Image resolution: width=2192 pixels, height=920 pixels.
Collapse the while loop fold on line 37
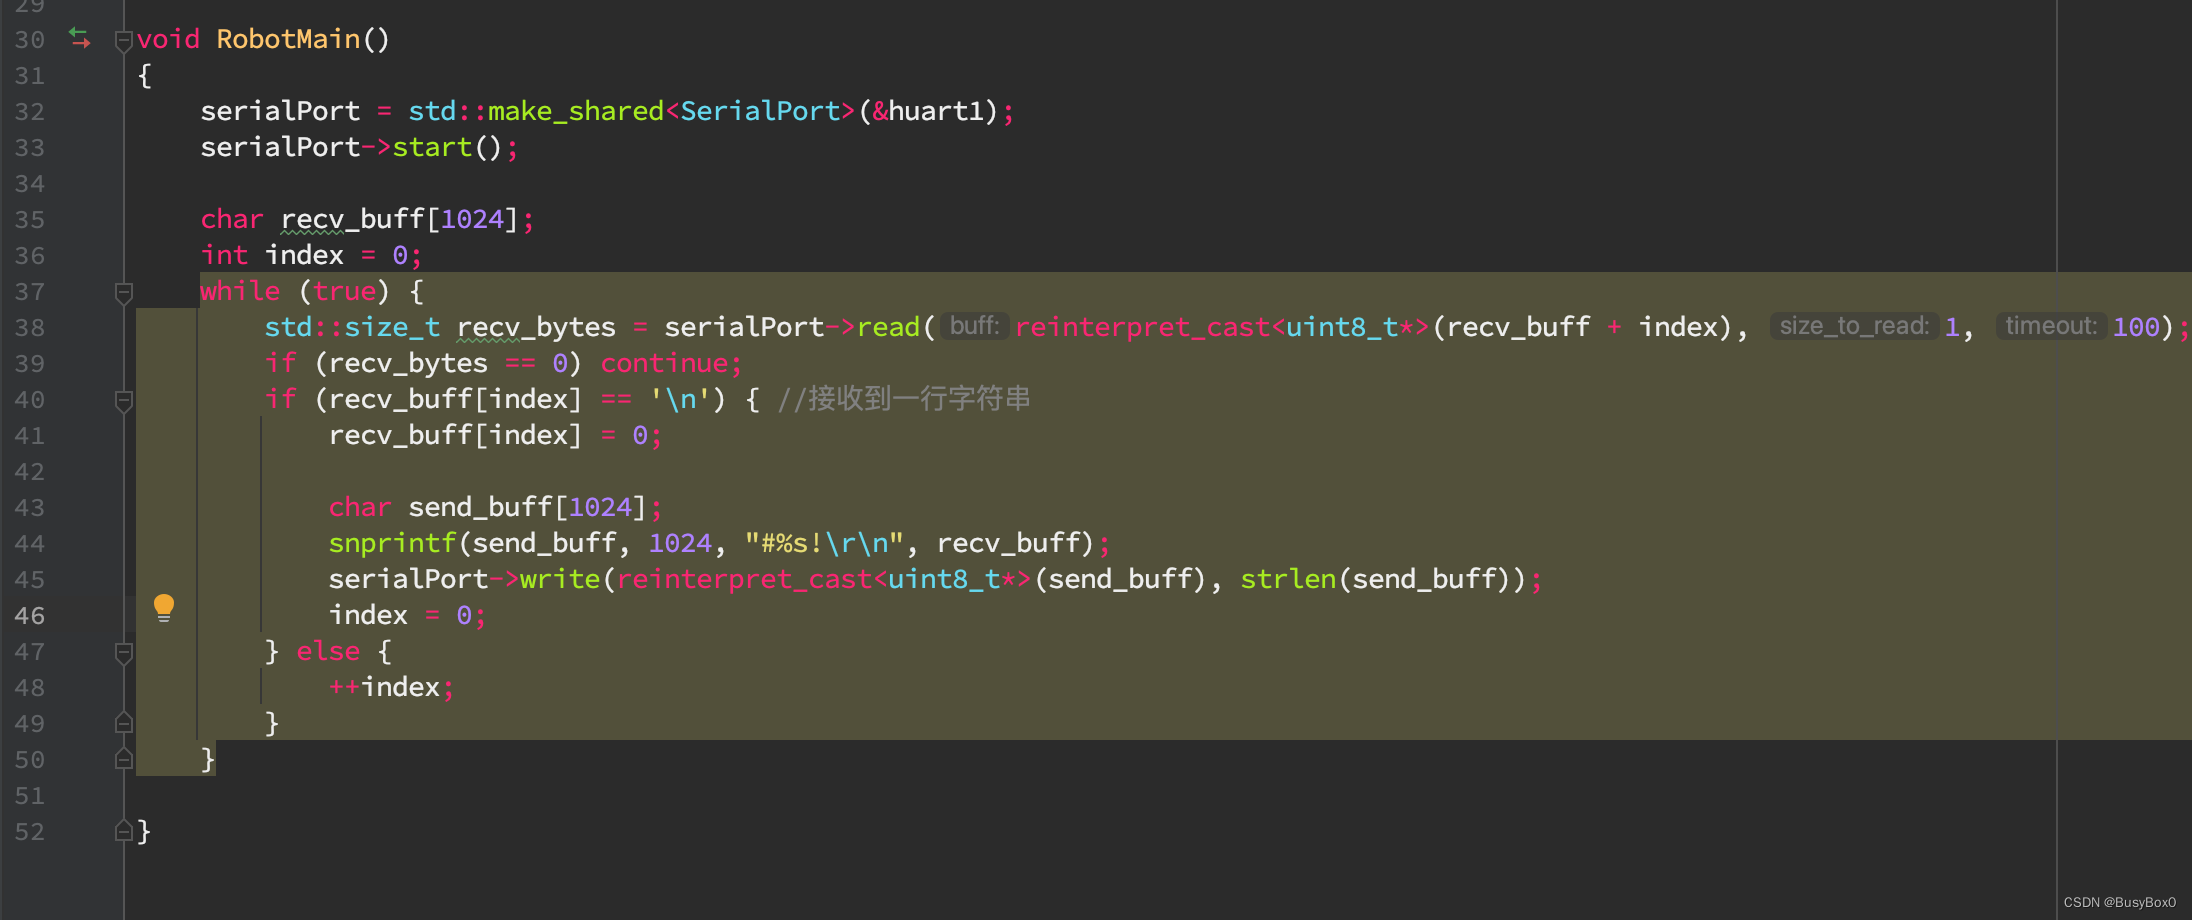[x=123, y=293]
